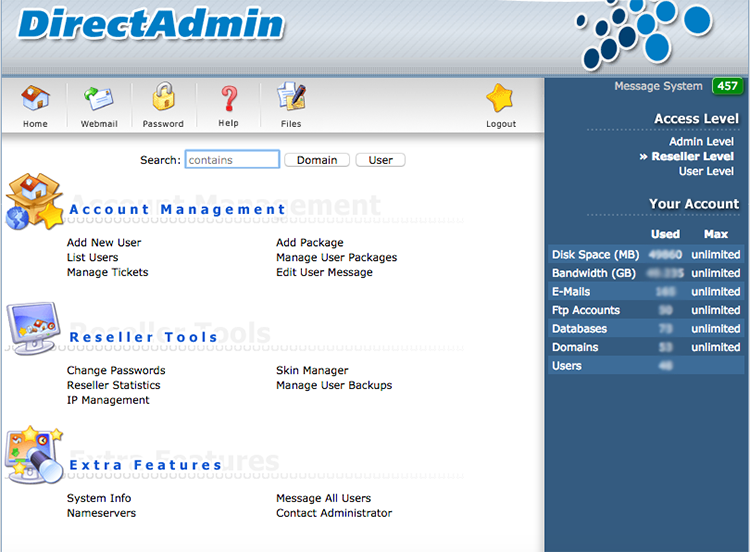
Task: Click the Extra Features heading
Action: [146, 465]
